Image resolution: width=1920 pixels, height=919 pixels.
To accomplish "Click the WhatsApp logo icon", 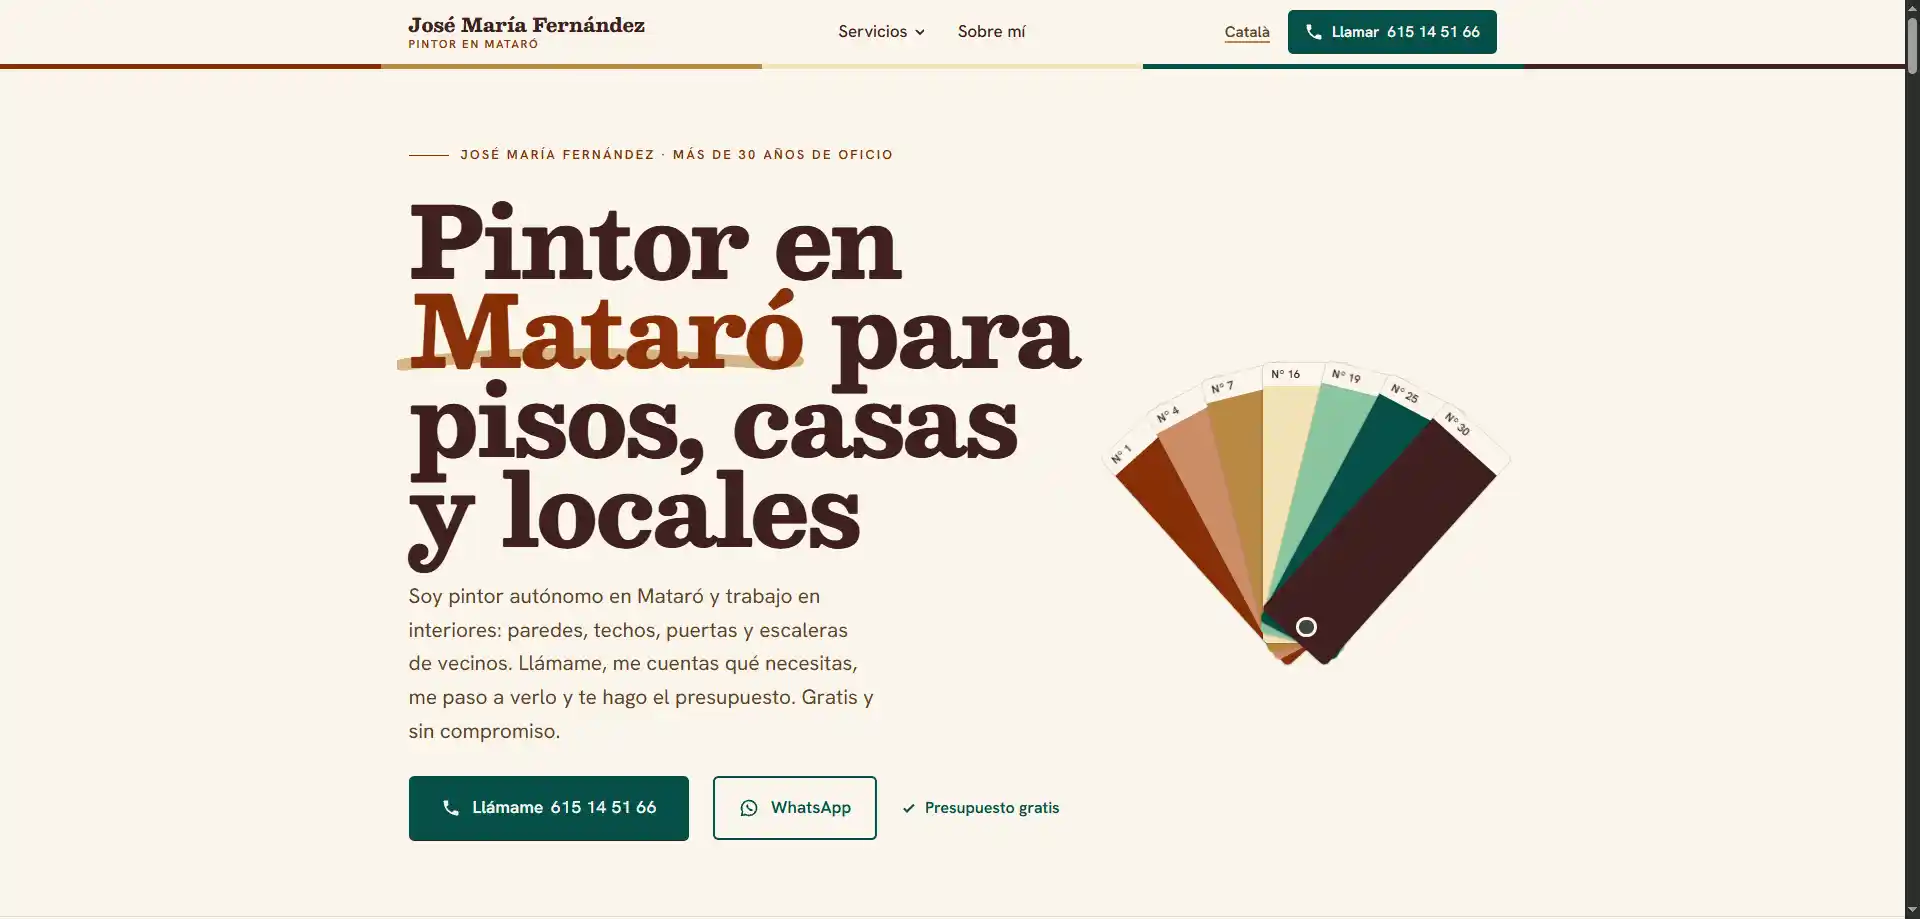I will [748, 808].
